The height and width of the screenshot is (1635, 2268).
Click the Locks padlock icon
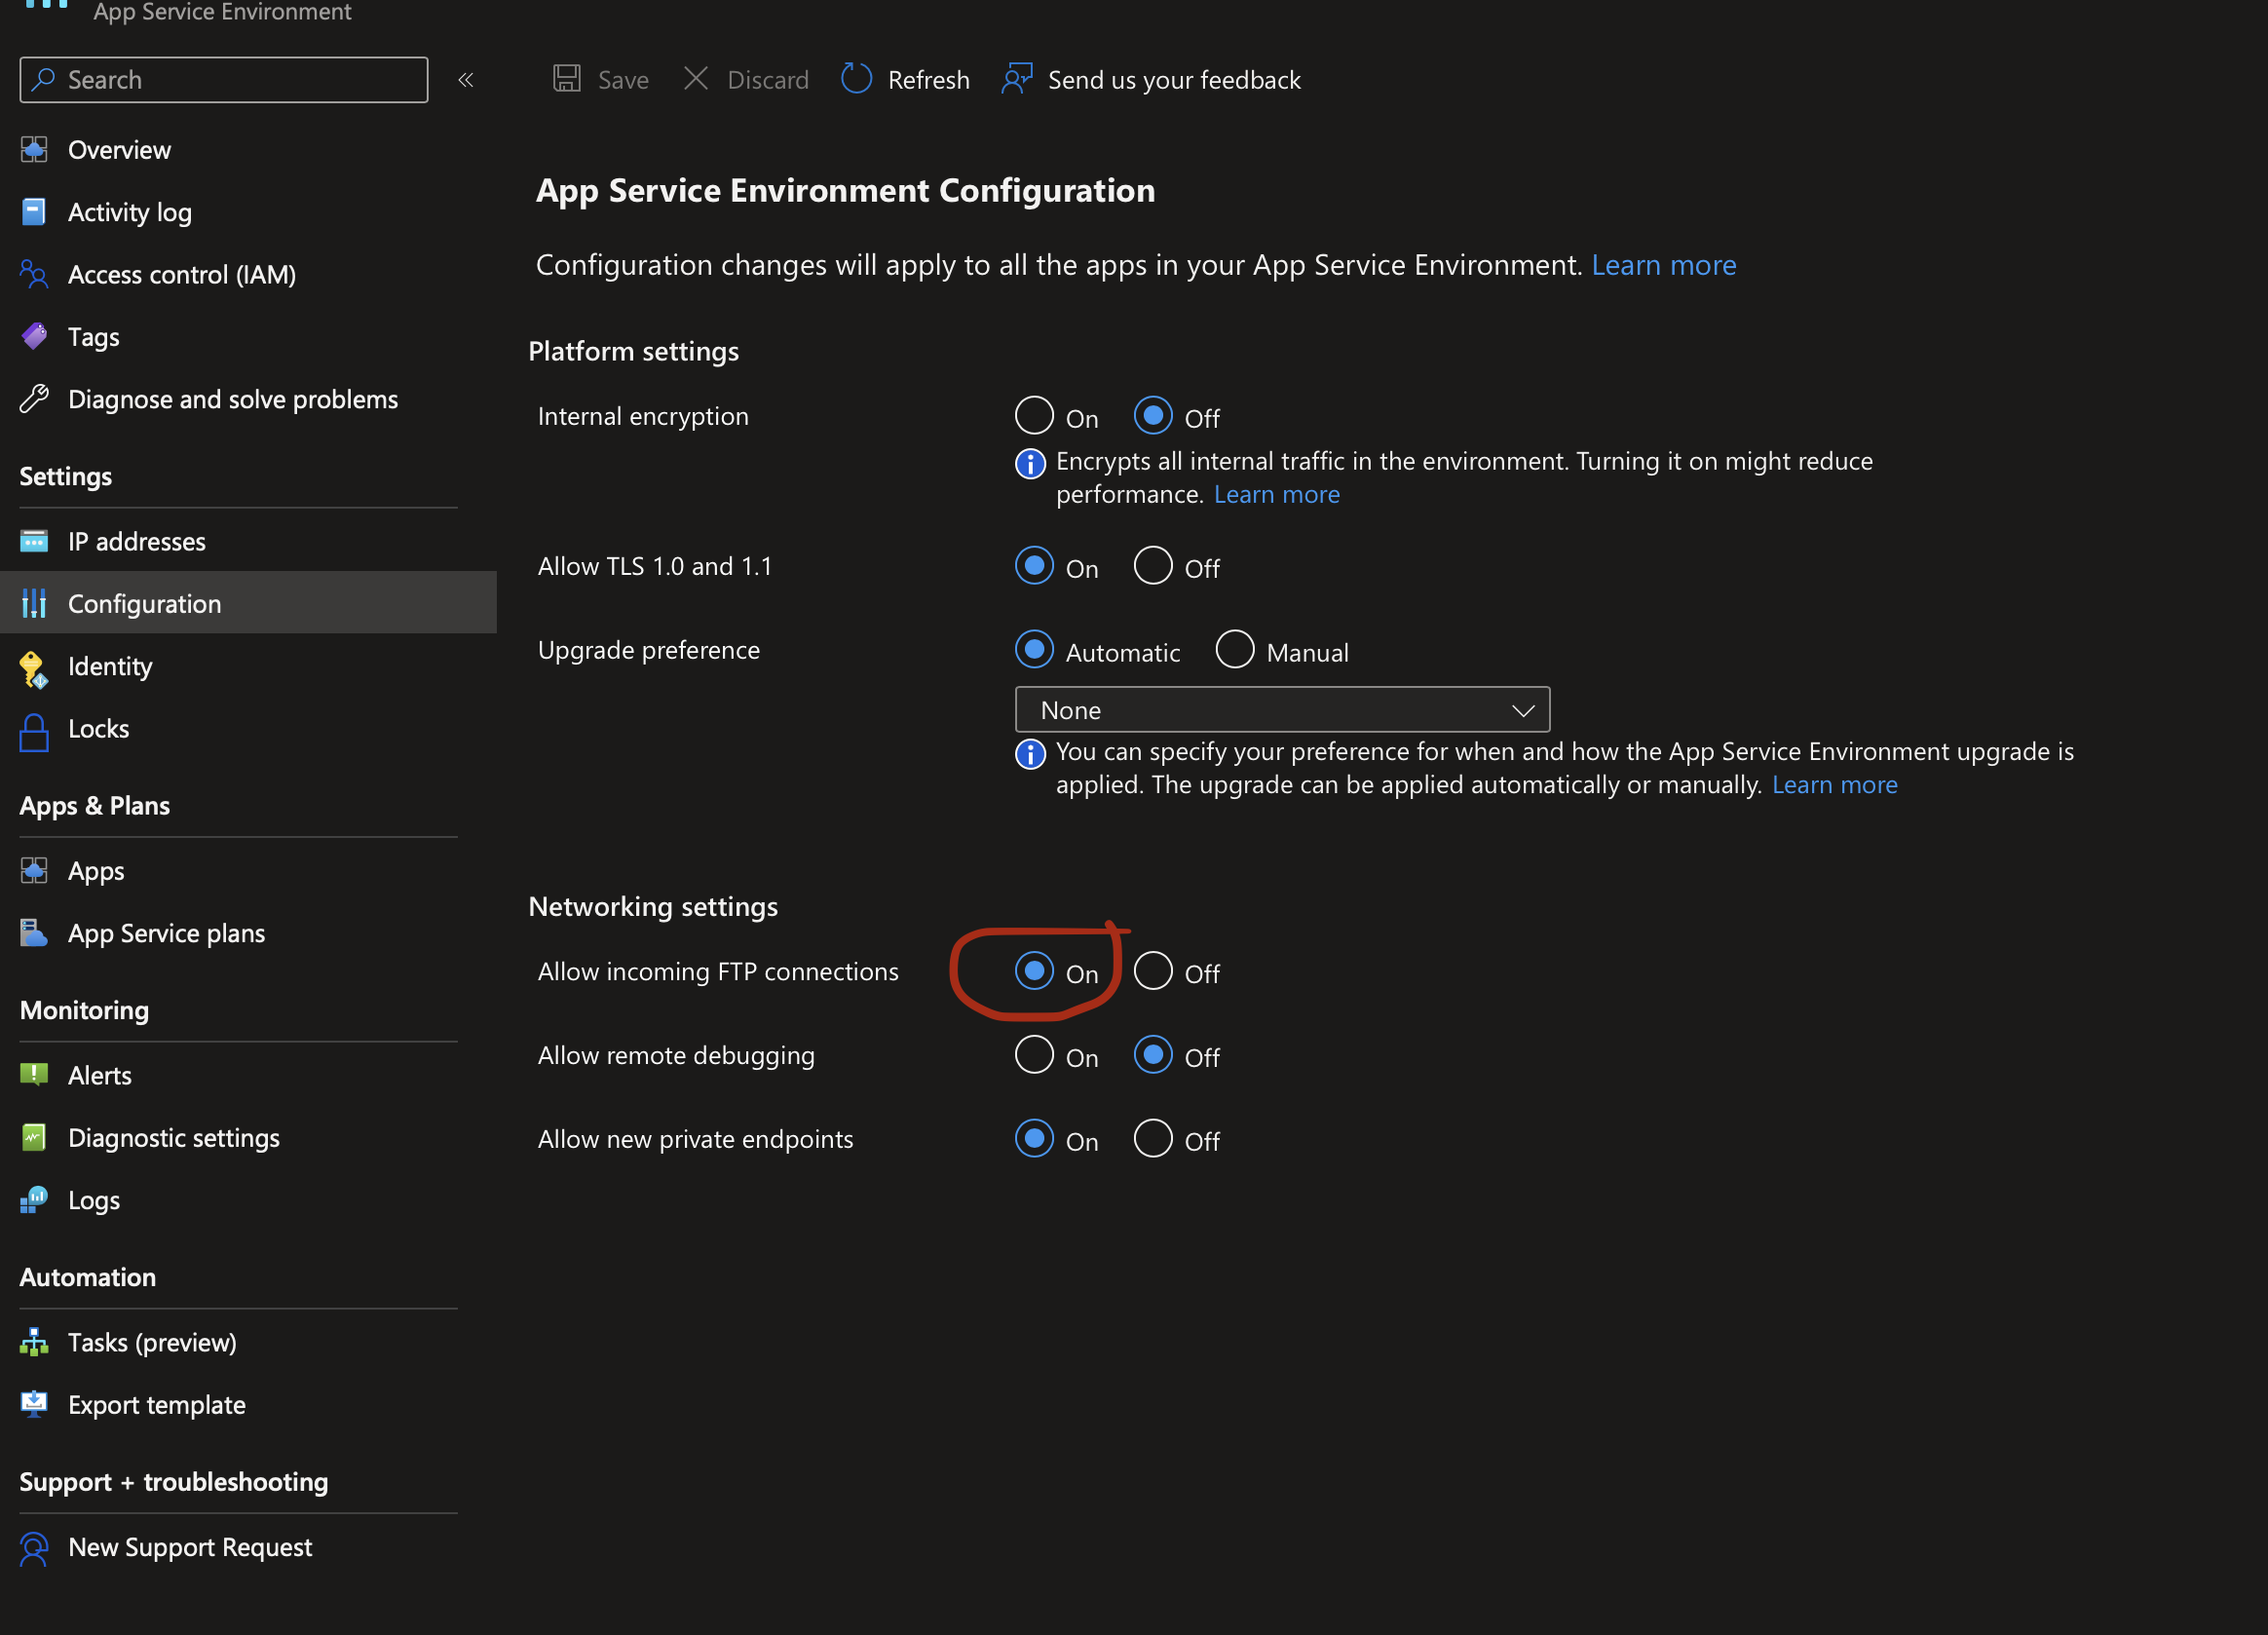34,732
